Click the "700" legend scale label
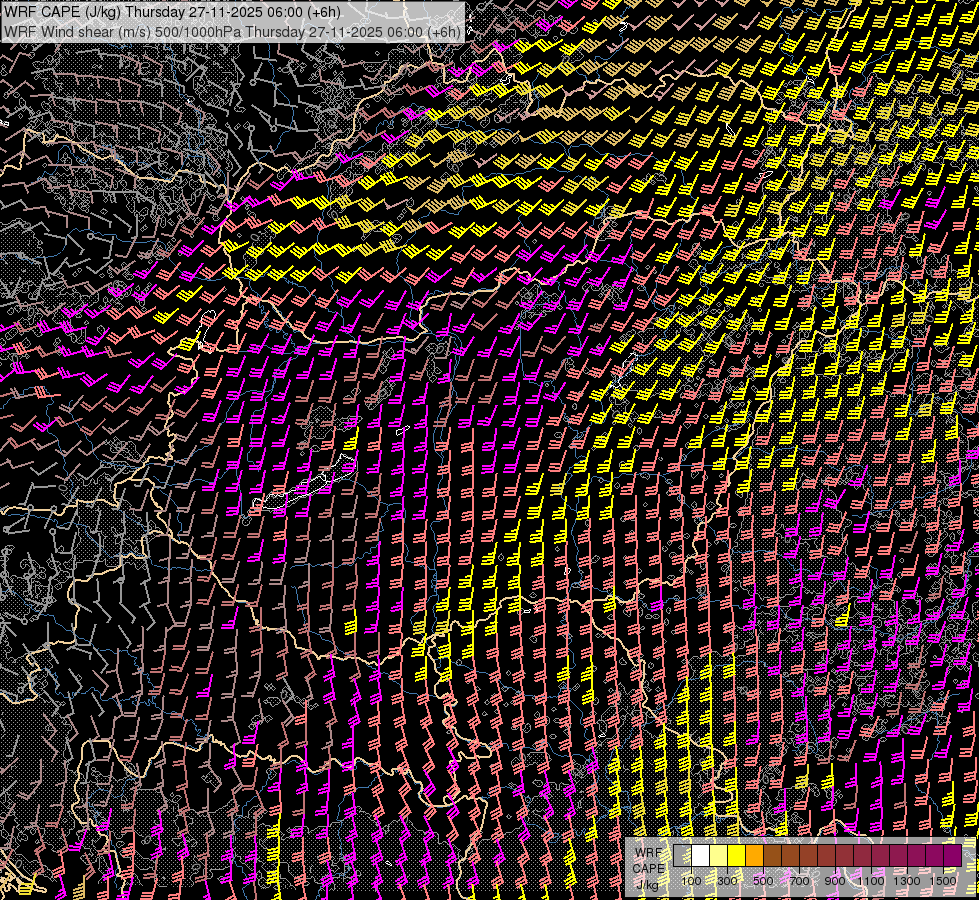This screenshot has height=900, width=979. point(799,881)
